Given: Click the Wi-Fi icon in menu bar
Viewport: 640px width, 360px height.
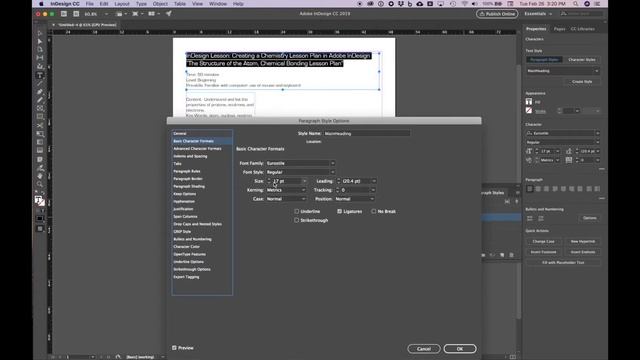Looking at the screenshot, I should coord(464,4).
